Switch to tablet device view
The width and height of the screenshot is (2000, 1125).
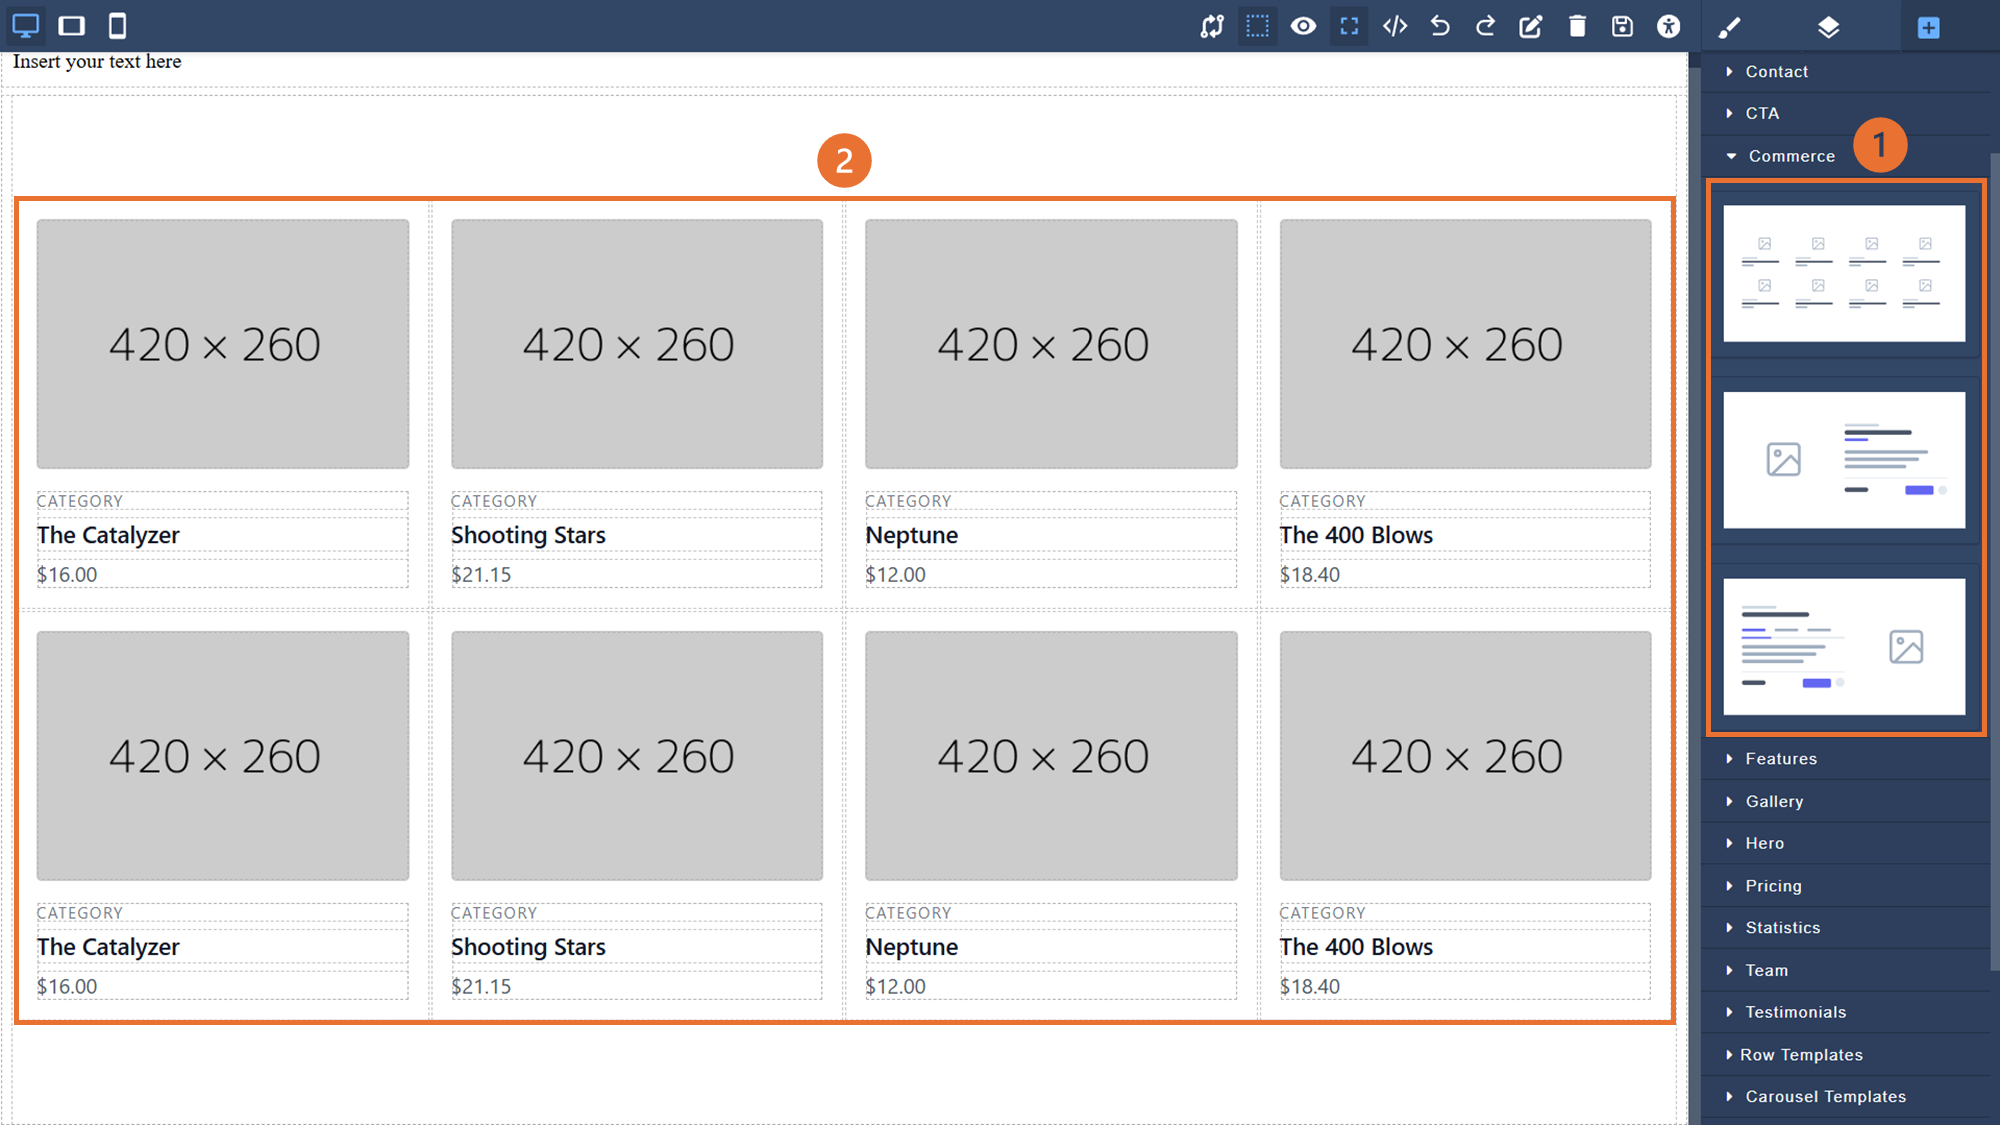coord(72,26)
